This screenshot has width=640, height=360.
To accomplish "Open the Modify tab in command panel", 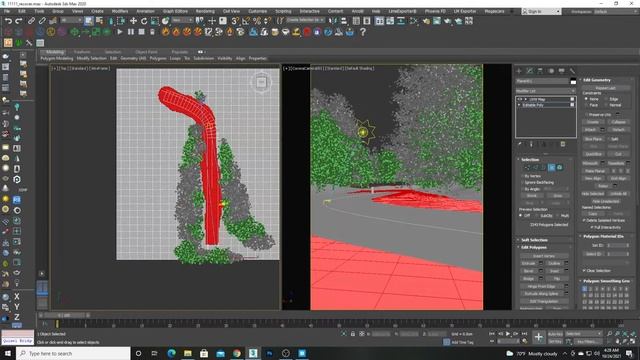I will pos(530,71).
